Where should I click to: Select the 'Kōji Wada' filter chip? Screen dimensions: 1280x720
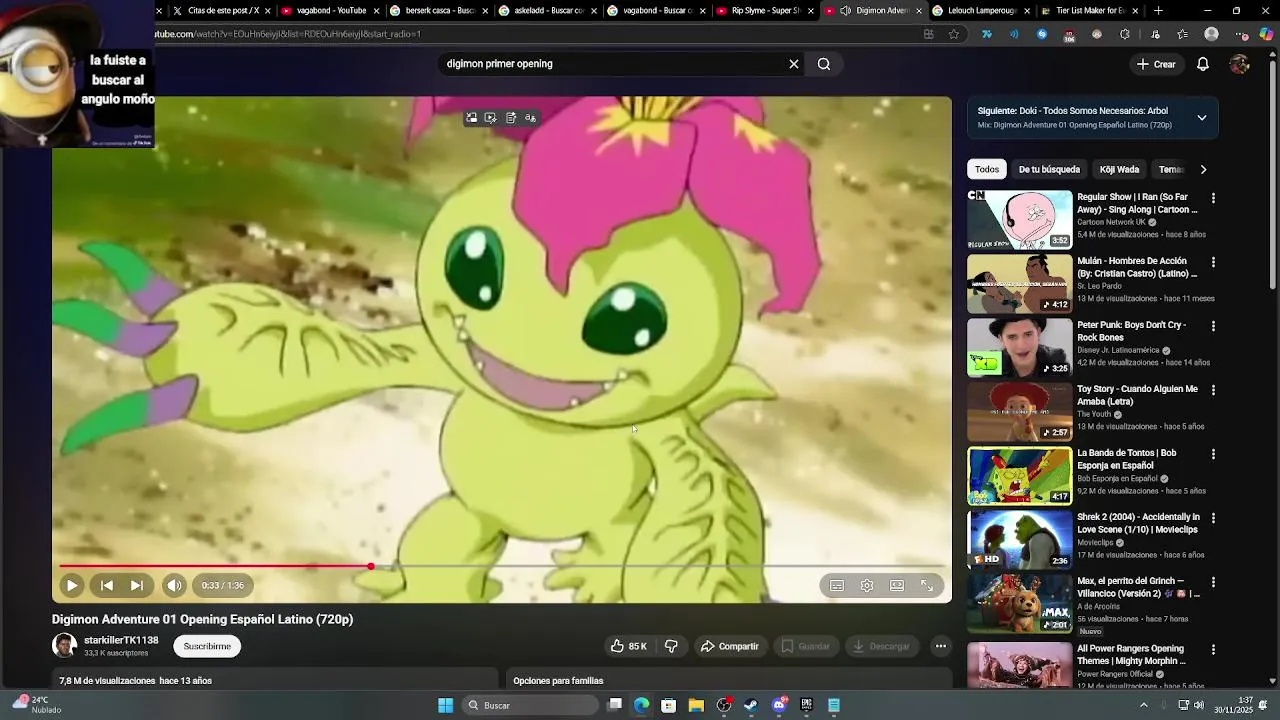1119,169
